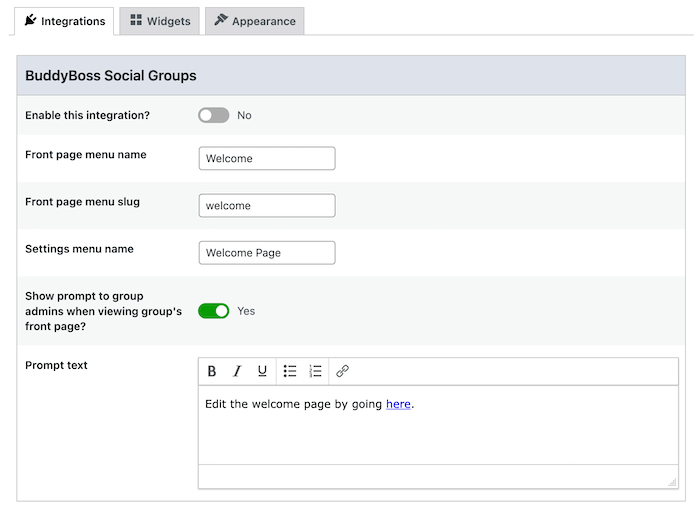Image resolution: width=700 pixels, height=518 pixels.
Task: Select the Integrations tab label
Action: point(73,21)
